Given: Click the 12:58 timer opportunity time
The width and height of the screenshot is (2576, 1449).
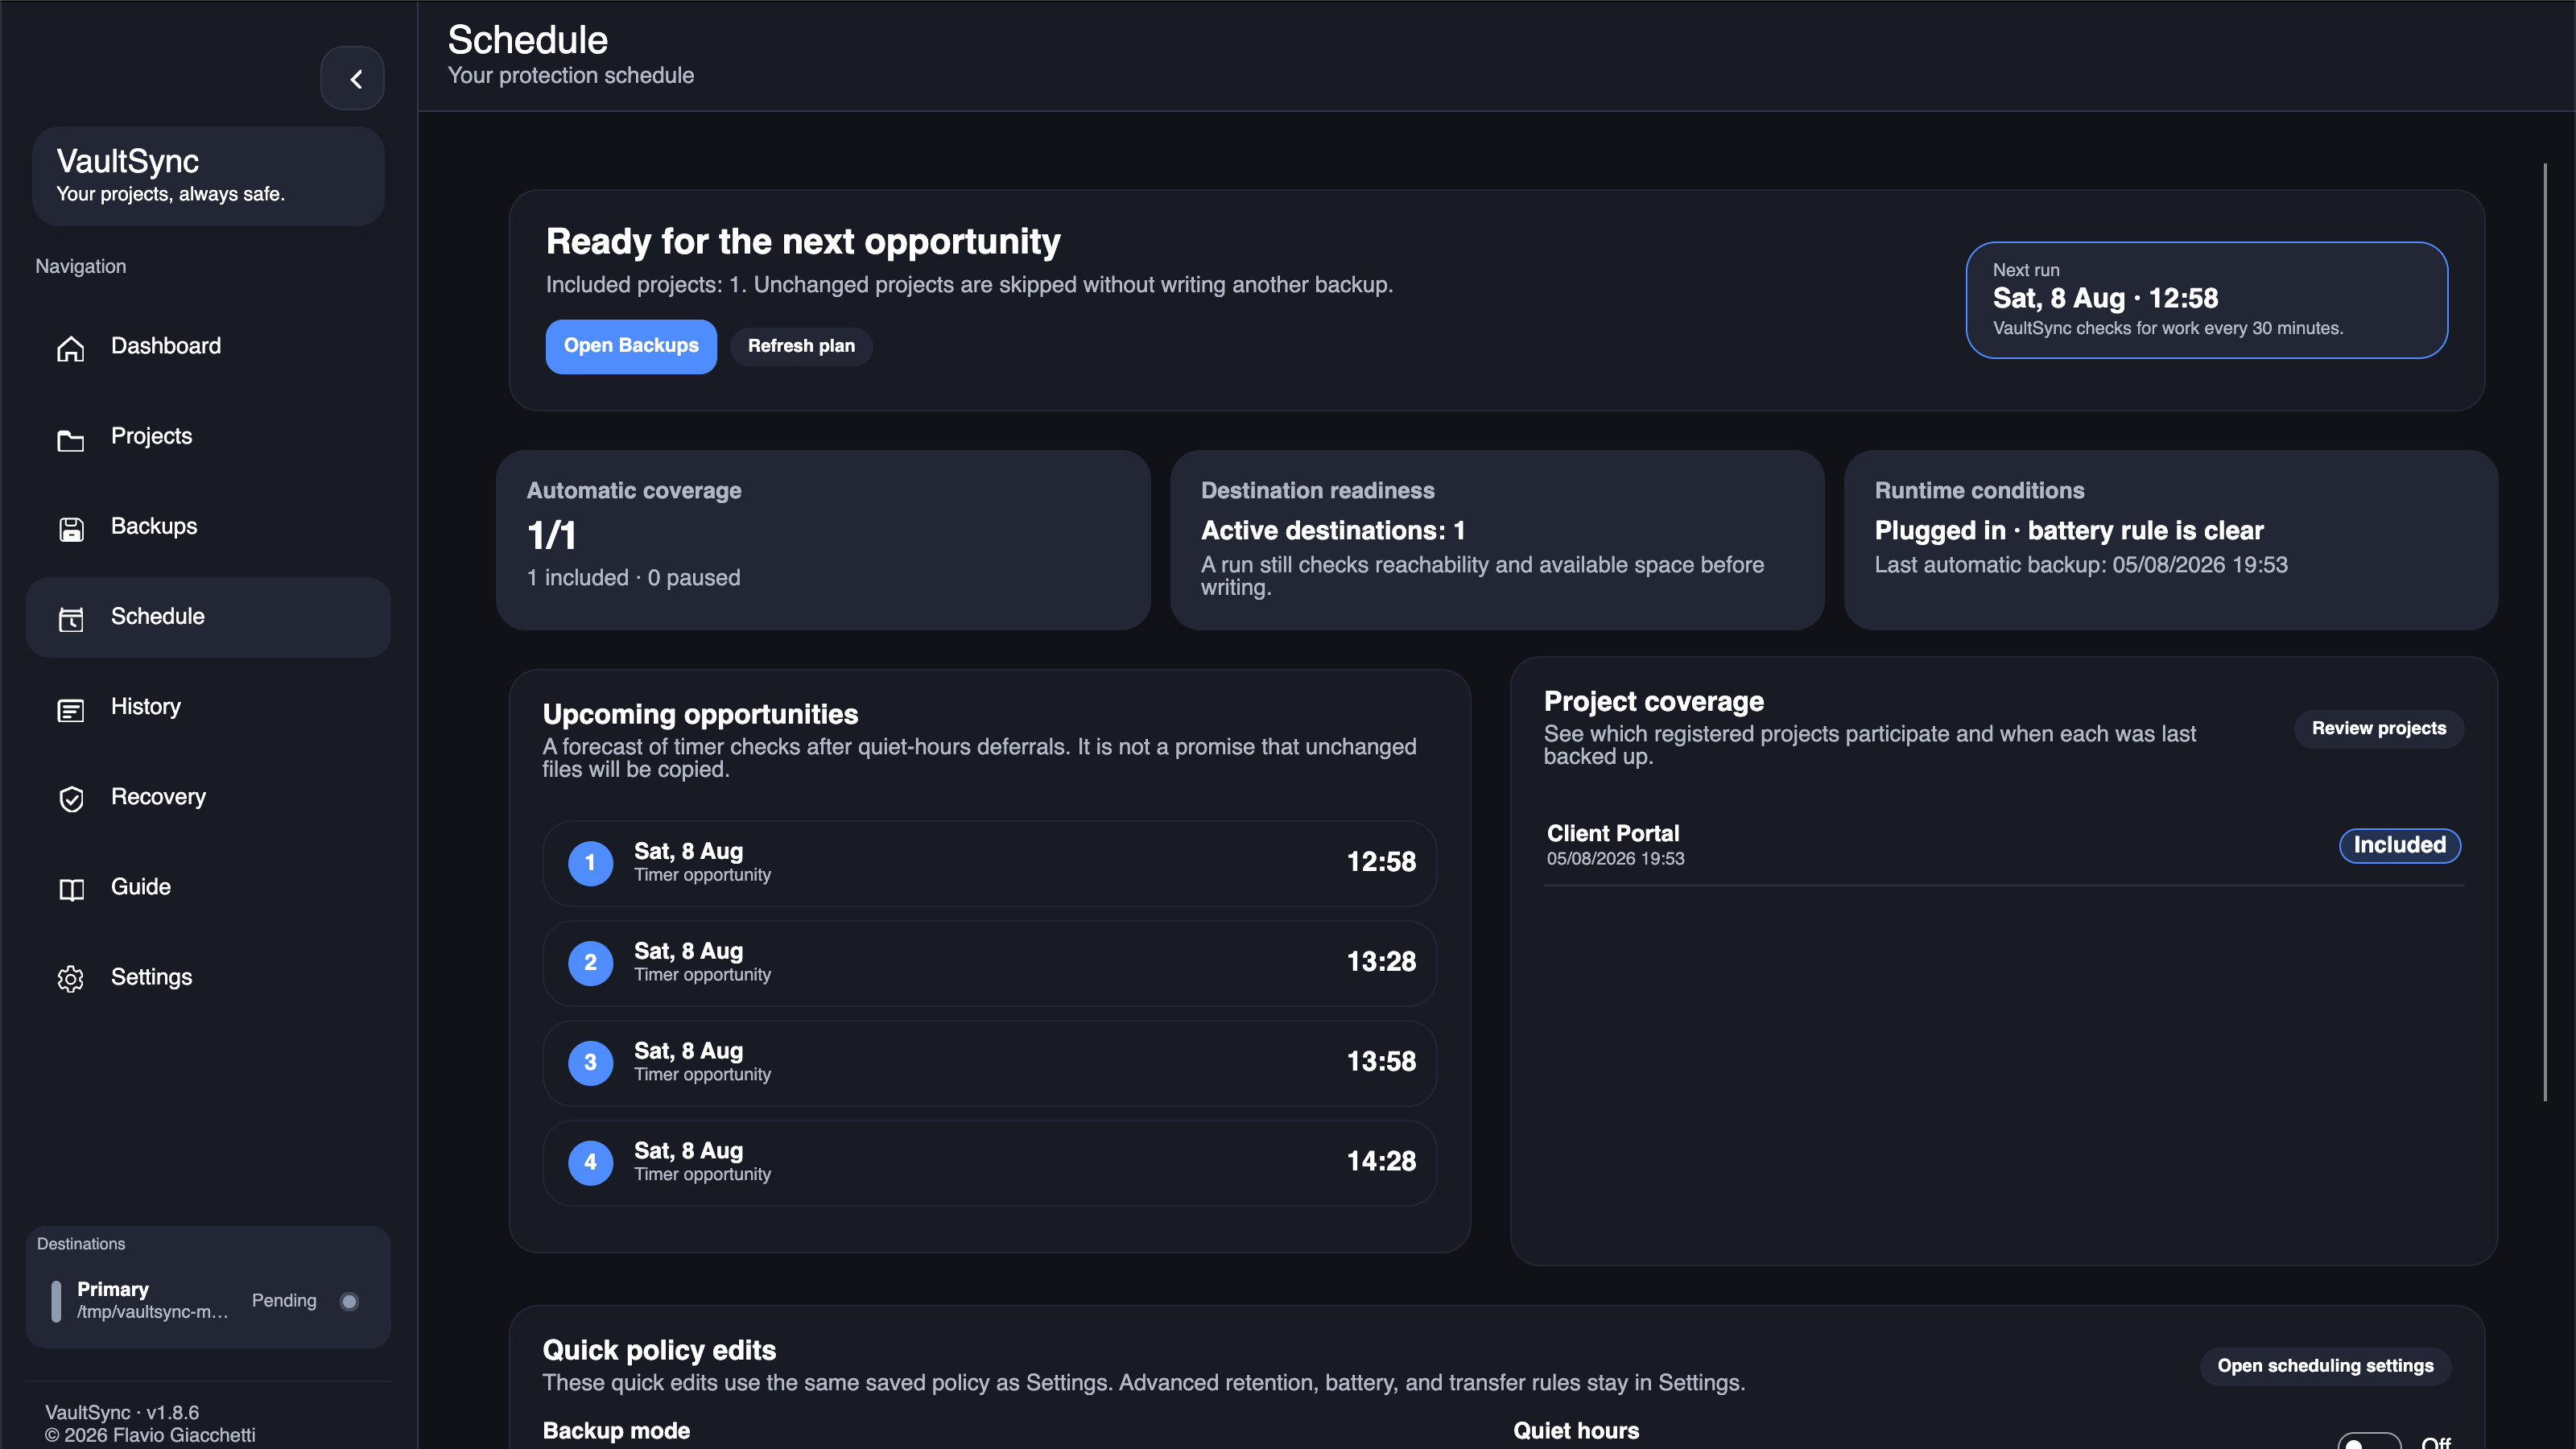Looking at the screenshot, I should click(x=1381, y=862).
